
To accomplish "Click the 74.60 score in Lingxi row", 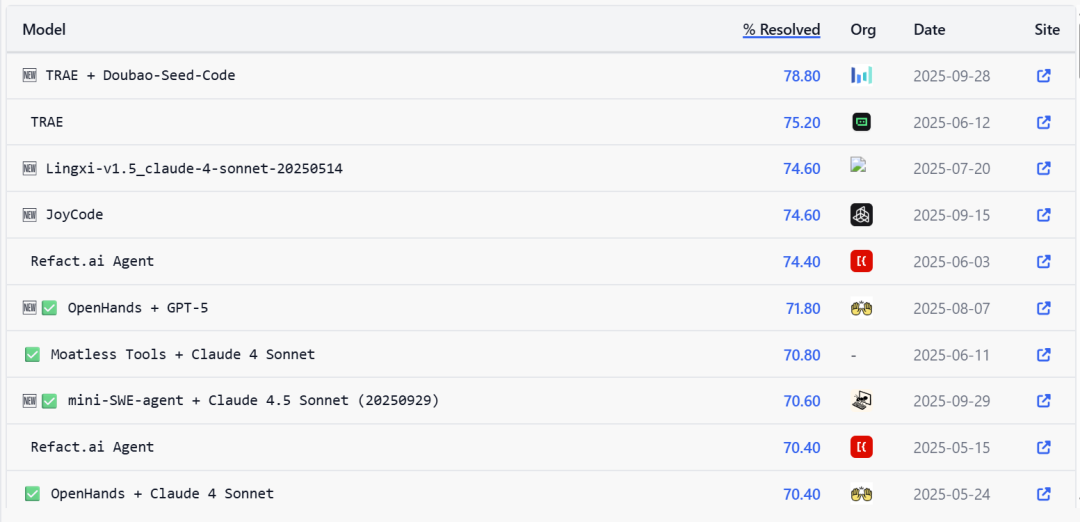I will (802, 169).
